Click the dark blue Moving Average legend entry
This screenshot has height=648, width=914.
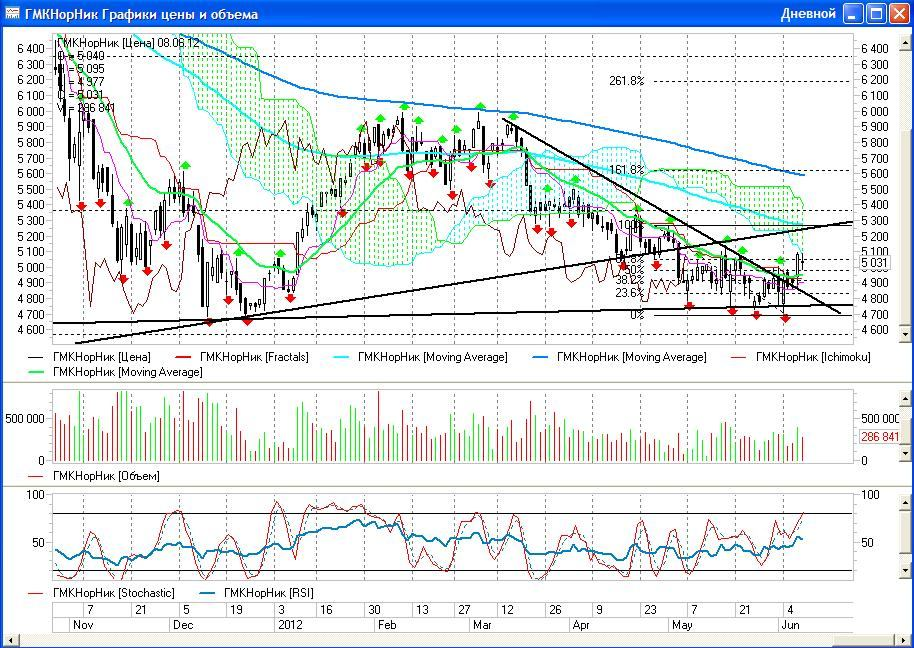631,357
